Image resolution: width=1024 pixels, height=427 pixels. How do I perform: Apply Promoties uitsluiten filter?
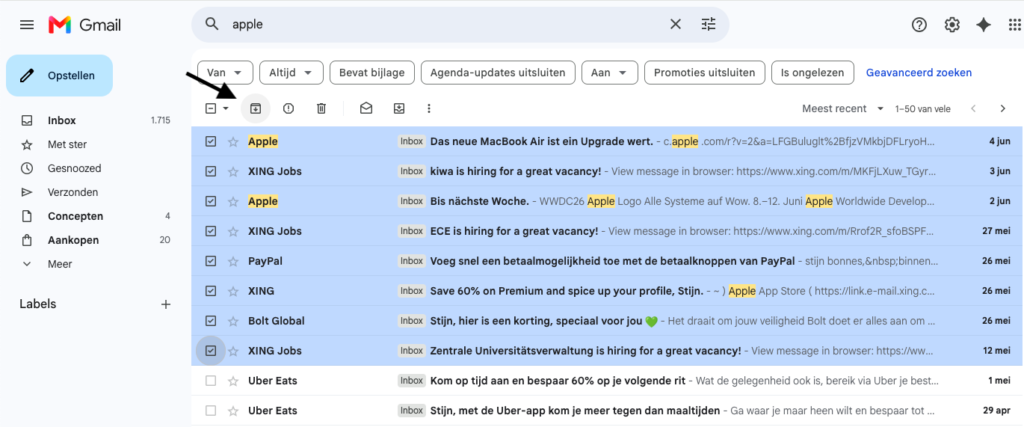pyautogui.click(x=704, y=72)
